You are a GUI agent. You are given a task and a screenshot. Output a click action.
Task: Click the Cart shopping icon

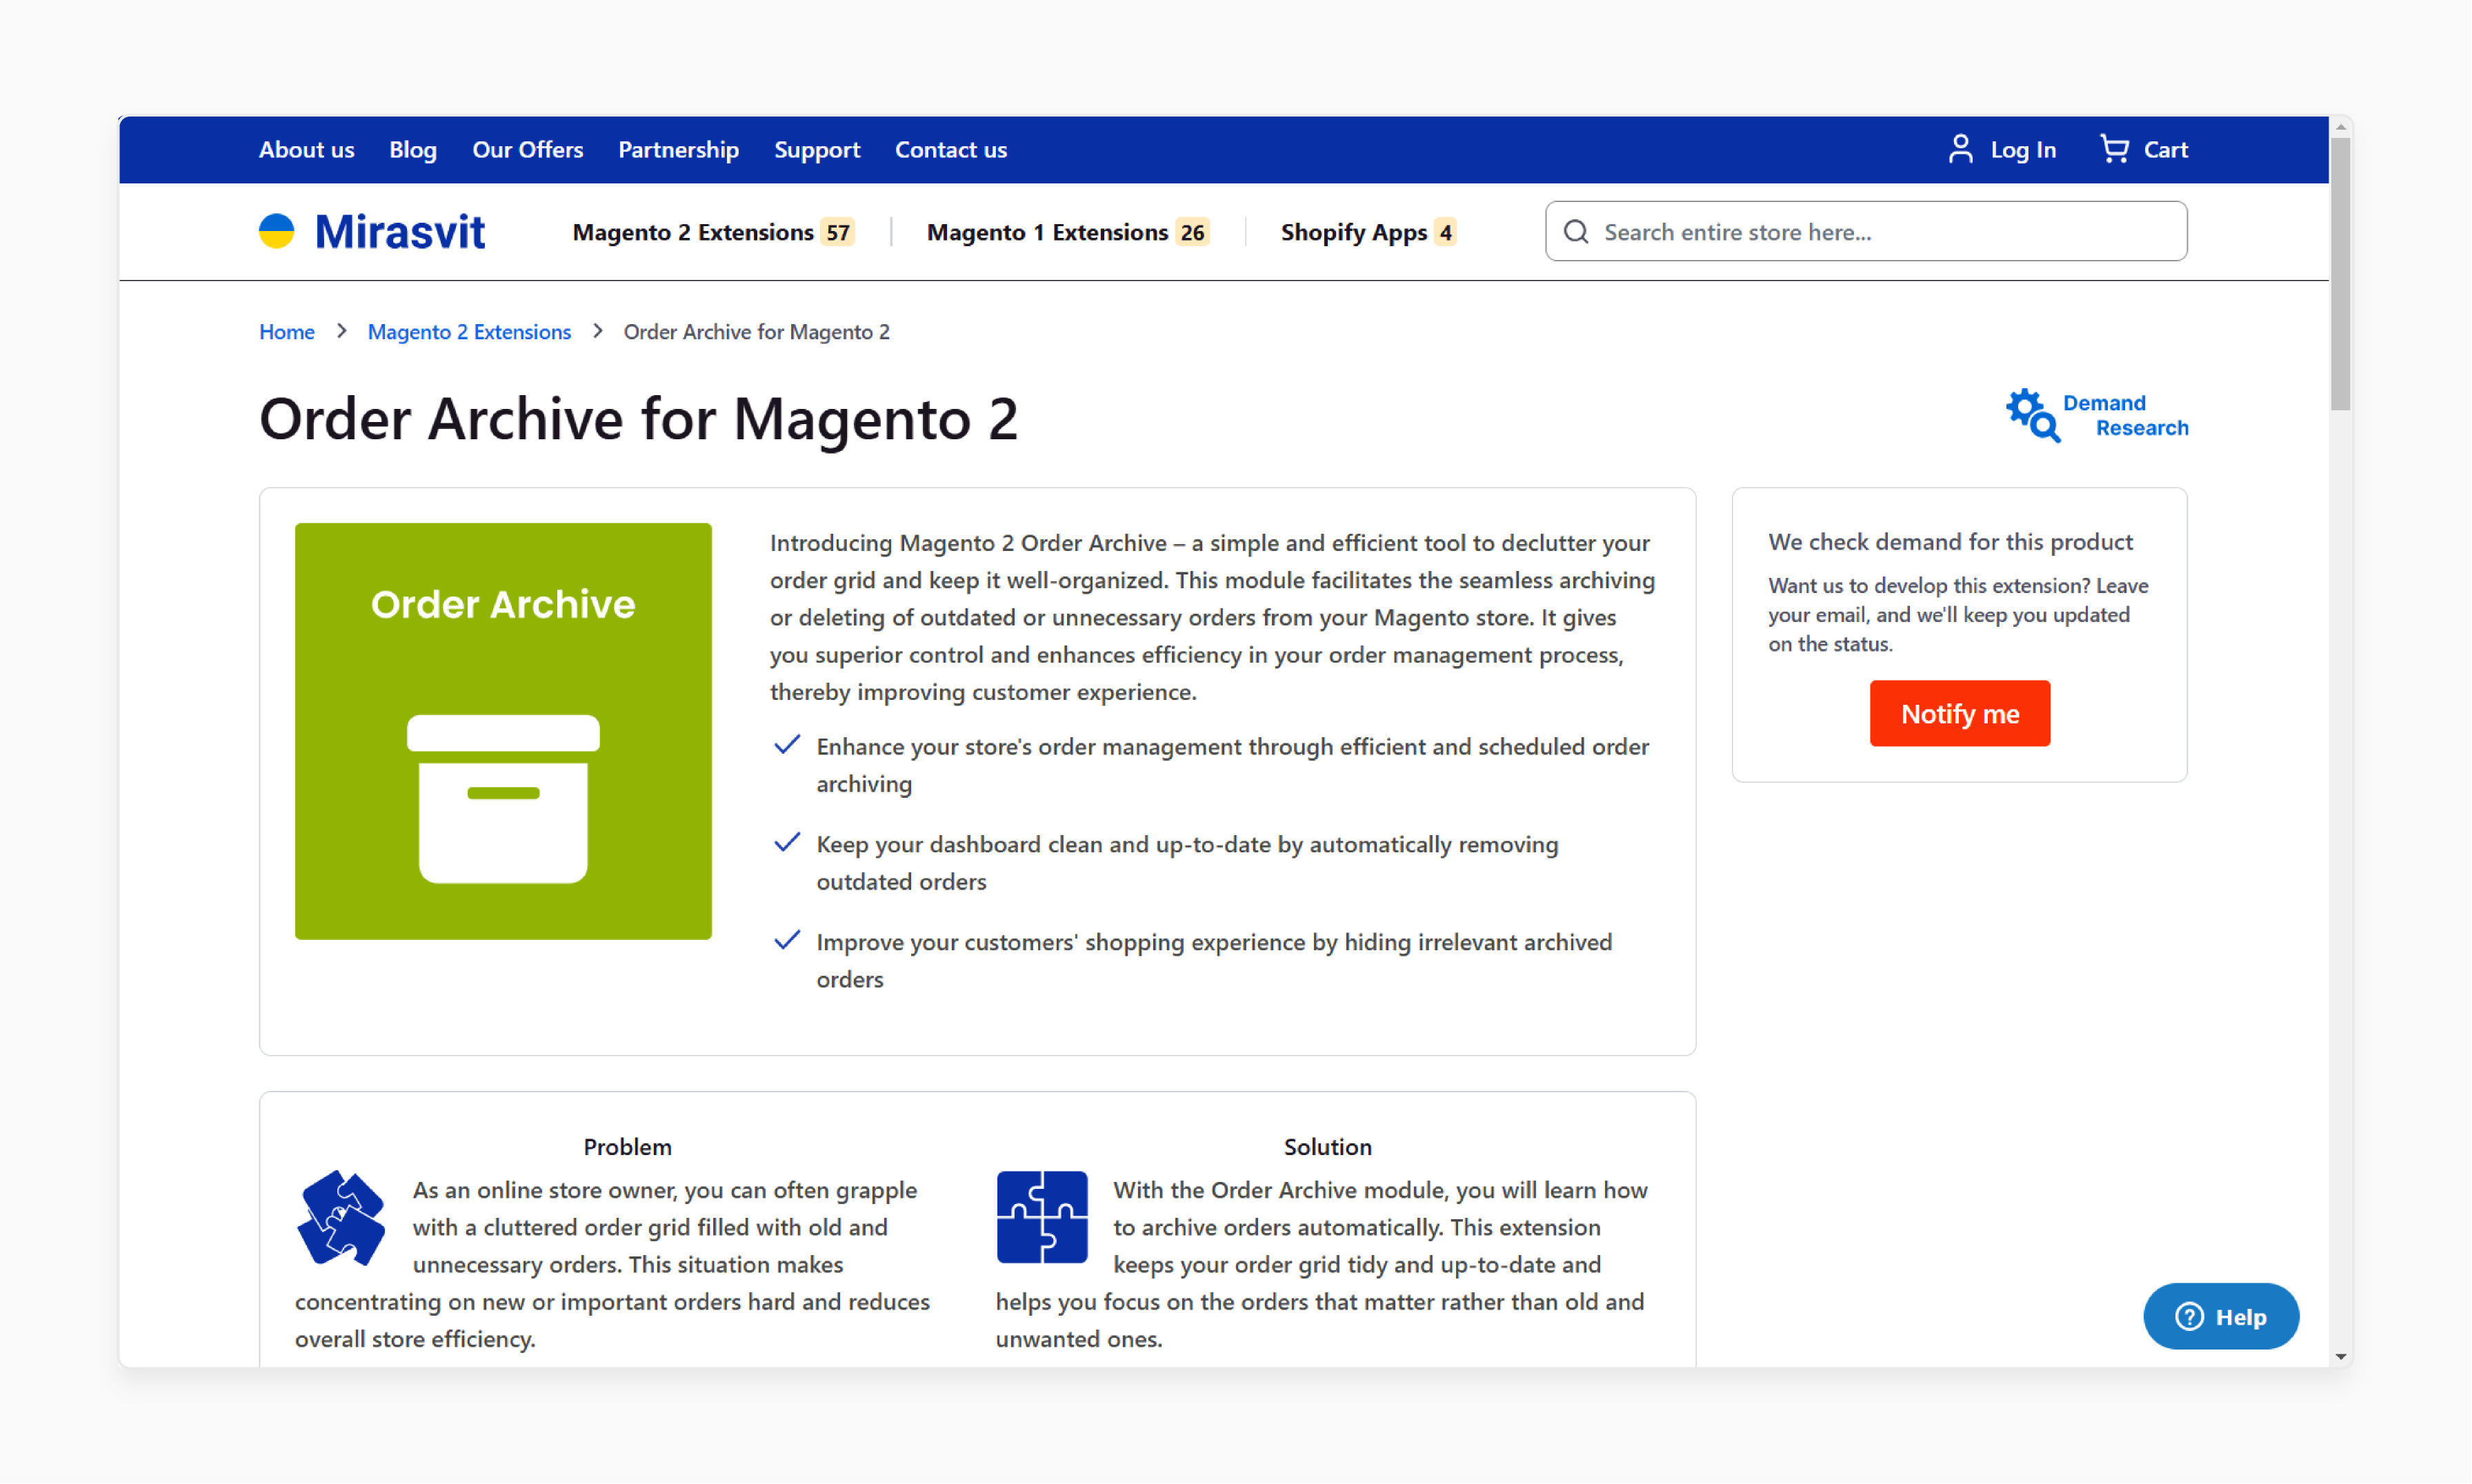(2113, 148)
